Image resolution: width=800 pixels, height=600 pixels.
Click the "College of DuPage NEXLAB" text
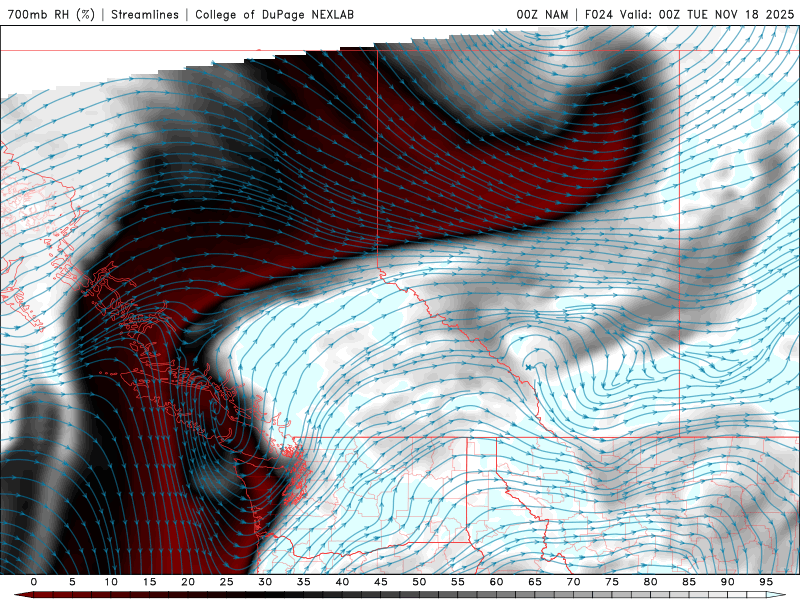click(274, 14)
